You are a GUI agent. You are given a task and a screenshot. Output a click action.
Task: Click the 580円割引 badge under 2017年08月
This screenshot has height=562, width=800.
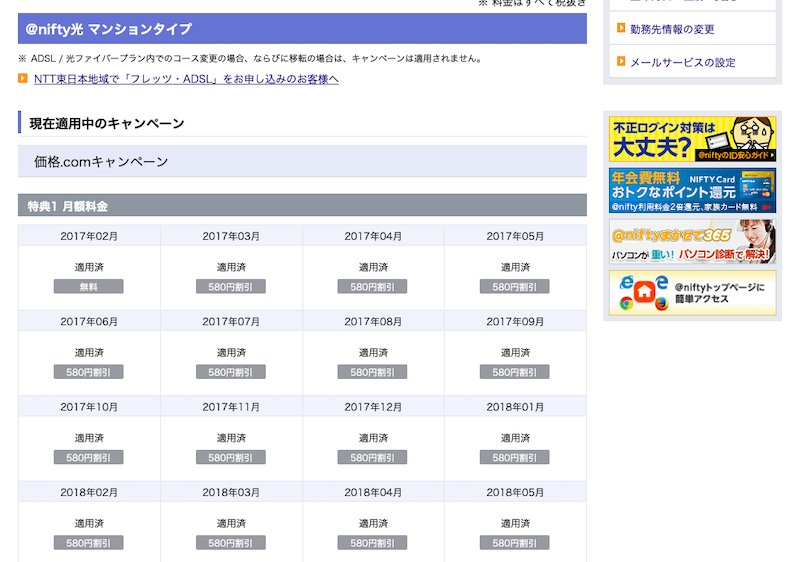coord(372,372)
